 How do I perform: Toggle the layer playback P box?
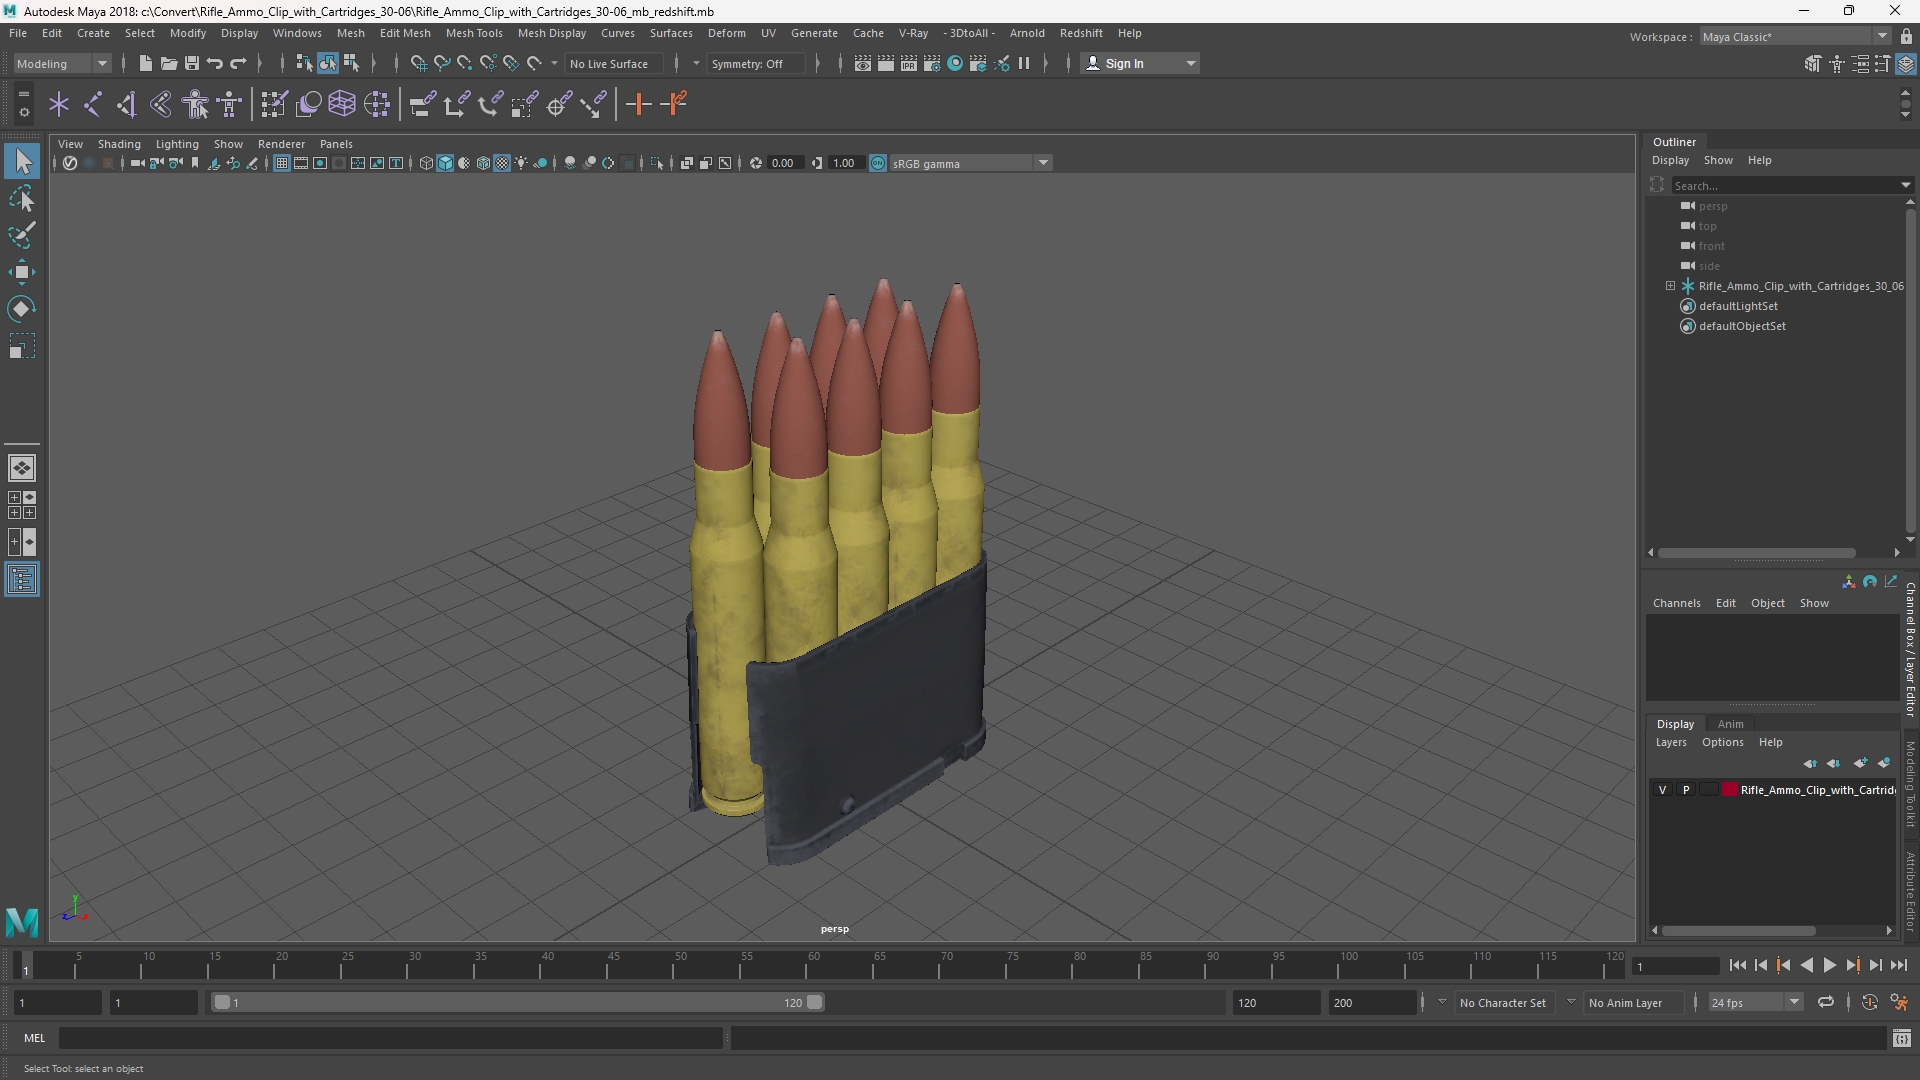point(1686,790)
